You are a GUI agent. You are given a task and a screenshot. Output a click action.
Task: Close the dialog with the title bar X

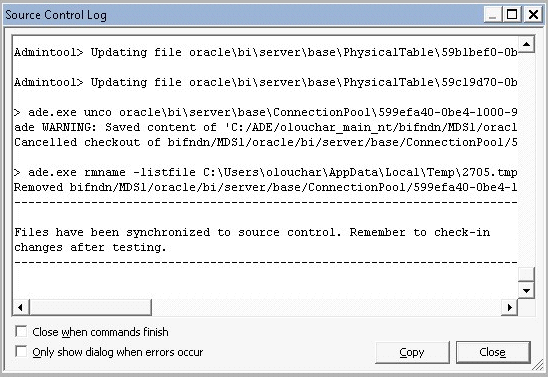point(533,15)
